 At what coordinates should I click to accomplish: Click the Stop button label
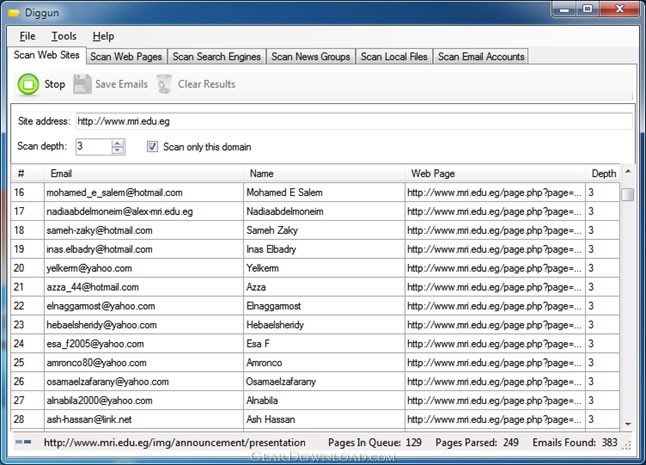pyautogui.click(x=55, y=84)
